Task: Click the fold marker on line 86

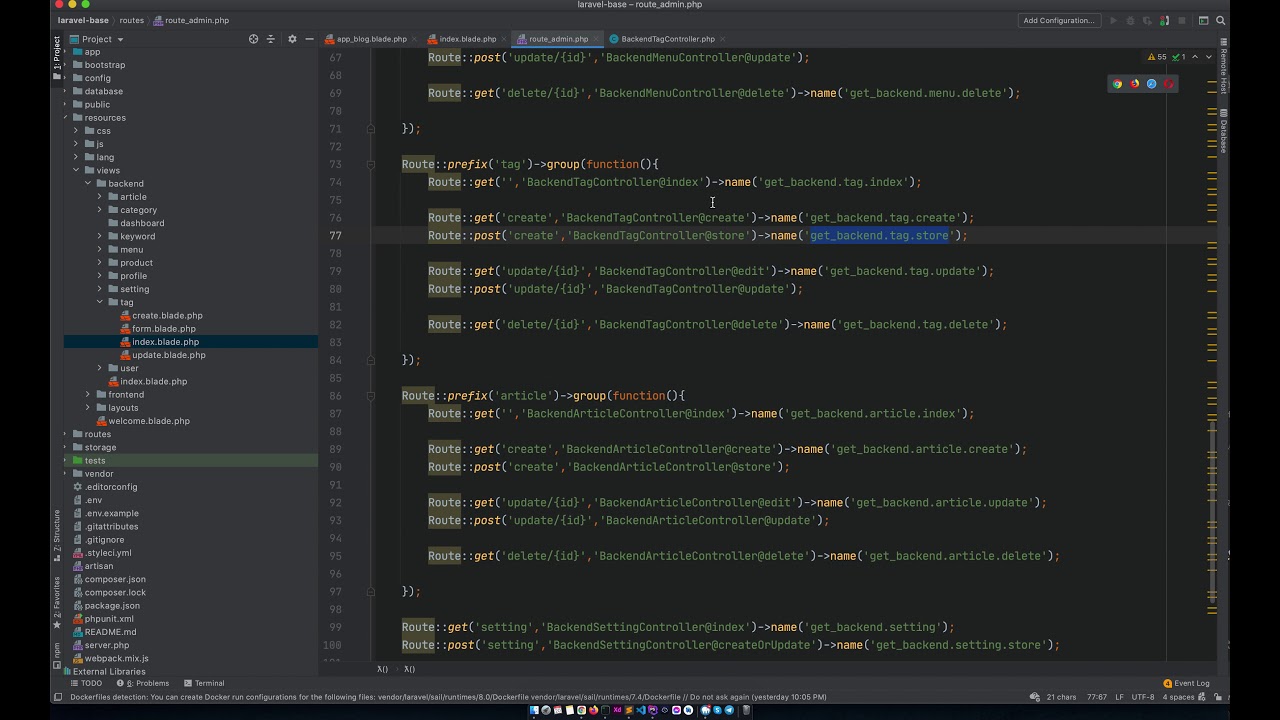Action: coord(370,396)
